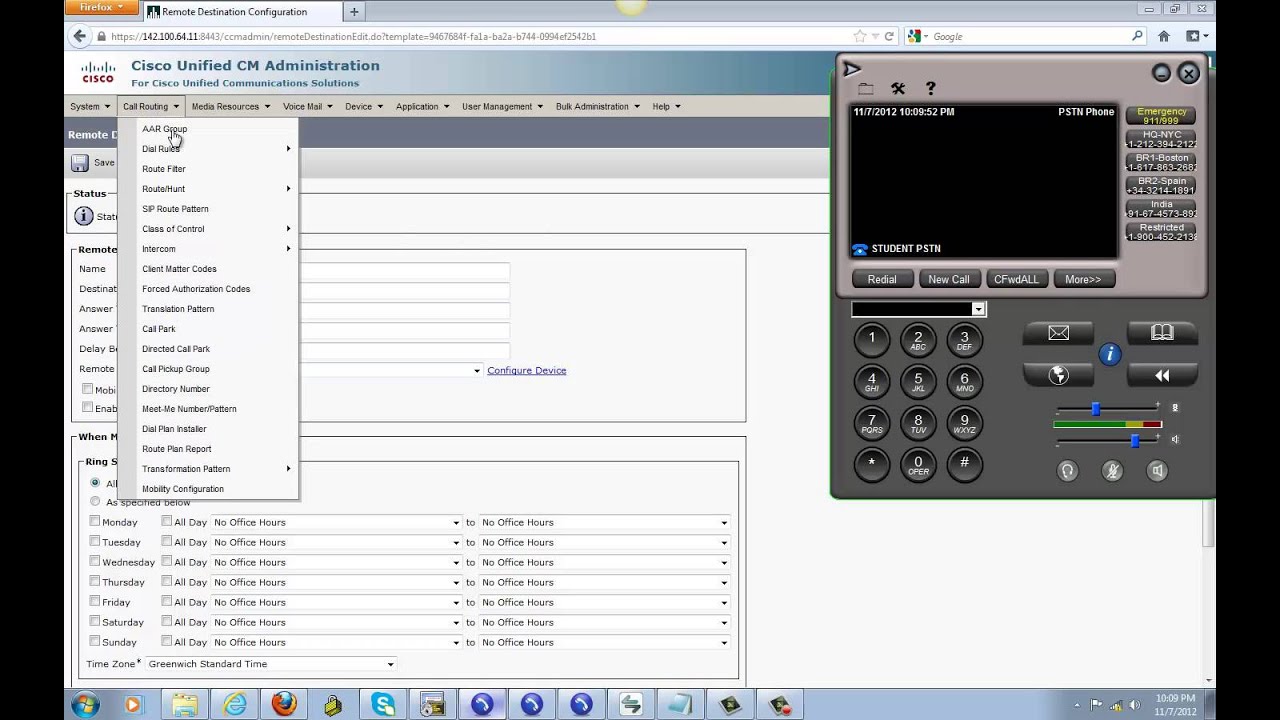Open the Media Resources menu

(x=231, y=106)
